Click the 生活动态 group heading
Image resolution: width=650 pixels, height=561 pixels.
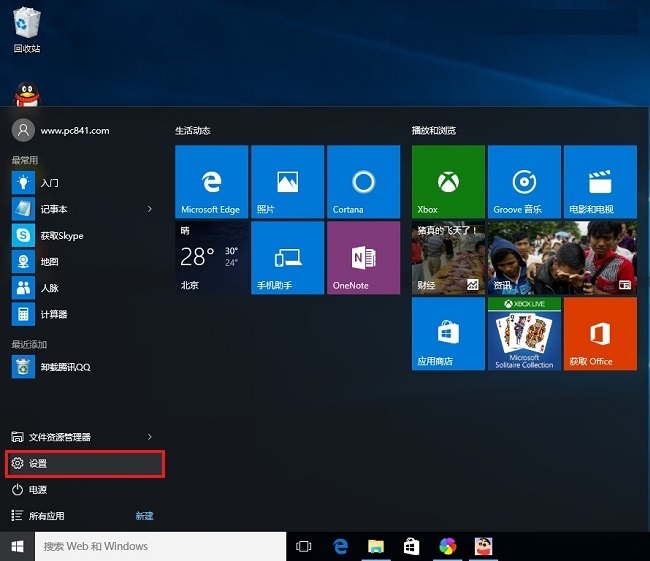click(x=193, y=131)
